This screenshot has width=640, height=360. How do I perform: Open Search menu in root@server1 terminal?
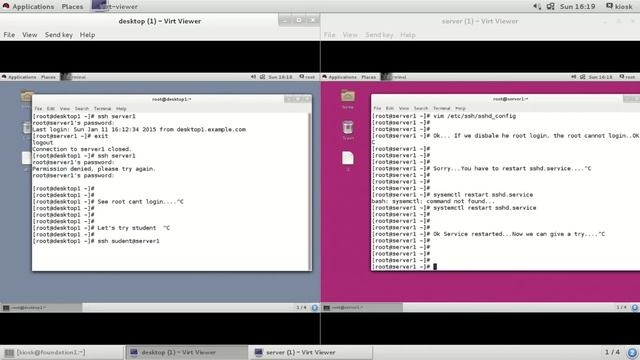coord(421,108)
